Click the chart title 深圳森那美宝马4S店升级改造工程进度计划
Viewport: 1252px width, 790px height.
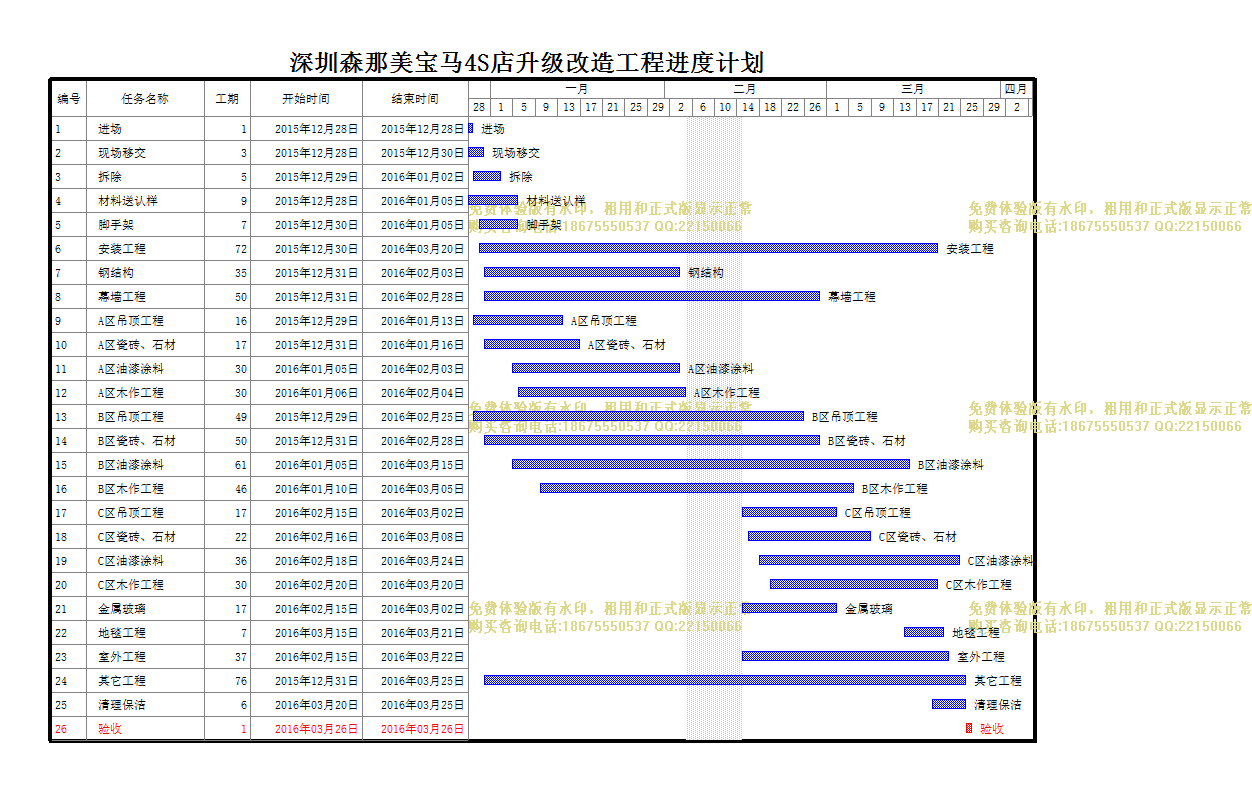(527, 63)
